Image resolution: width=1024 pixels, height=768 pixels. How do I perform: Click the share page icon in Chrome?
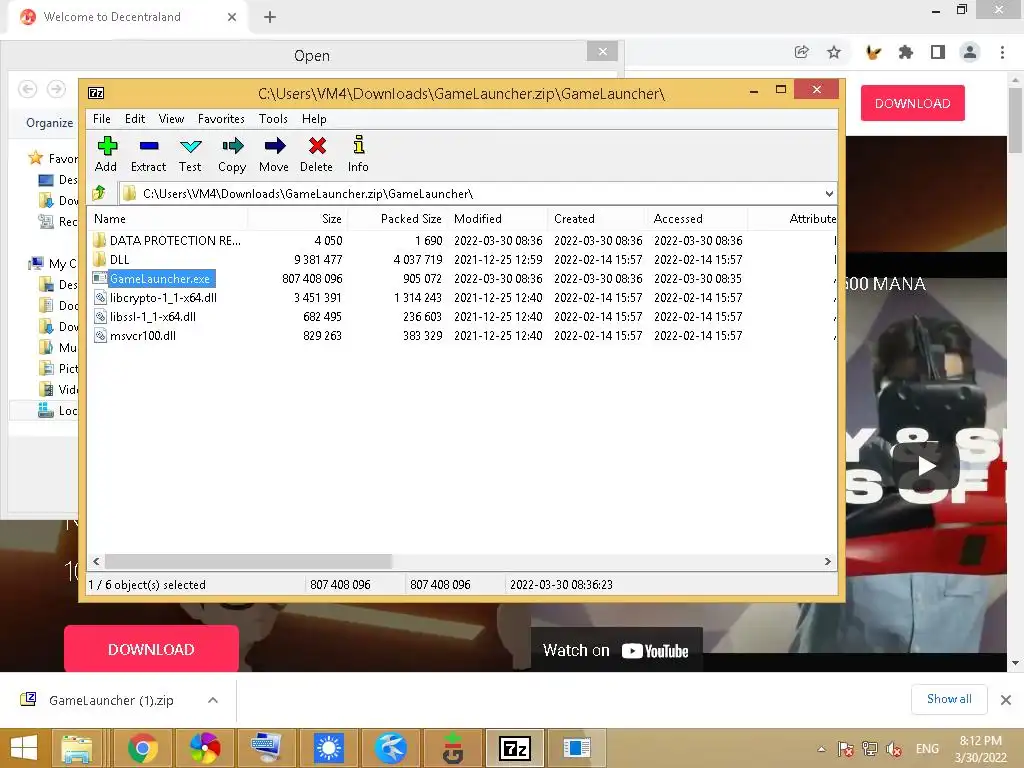pos(801,52)
